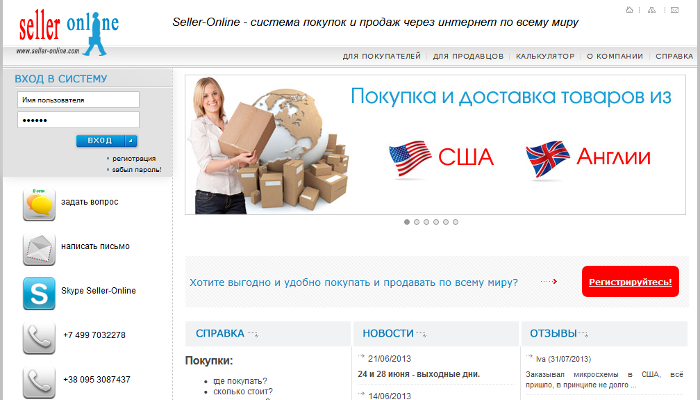Expand the НОВОСТИ section heading

388,333
